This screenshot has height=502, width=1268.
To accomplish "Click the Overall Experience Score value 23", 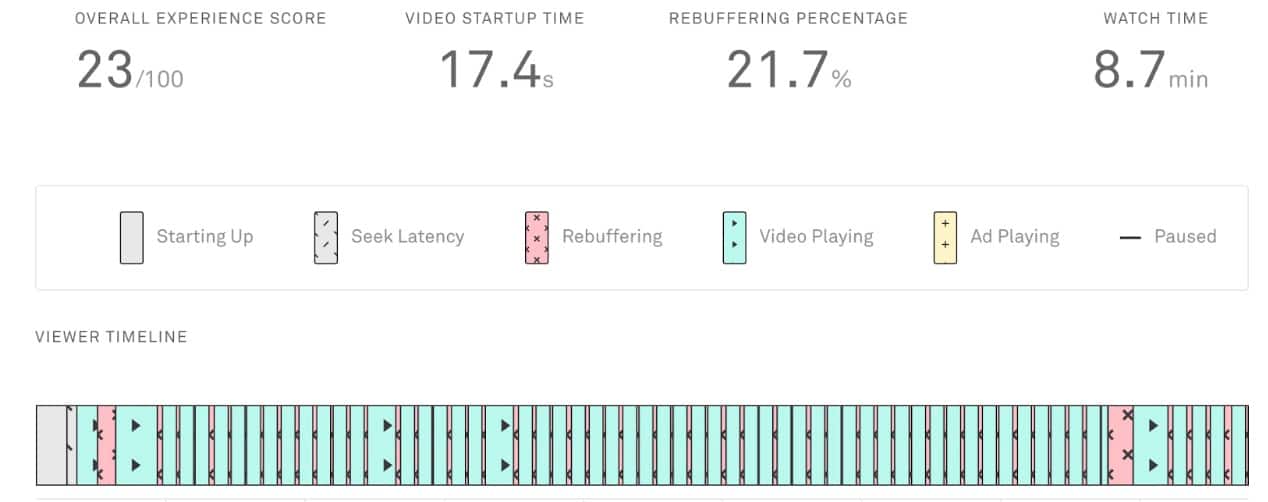I will 105,71.
